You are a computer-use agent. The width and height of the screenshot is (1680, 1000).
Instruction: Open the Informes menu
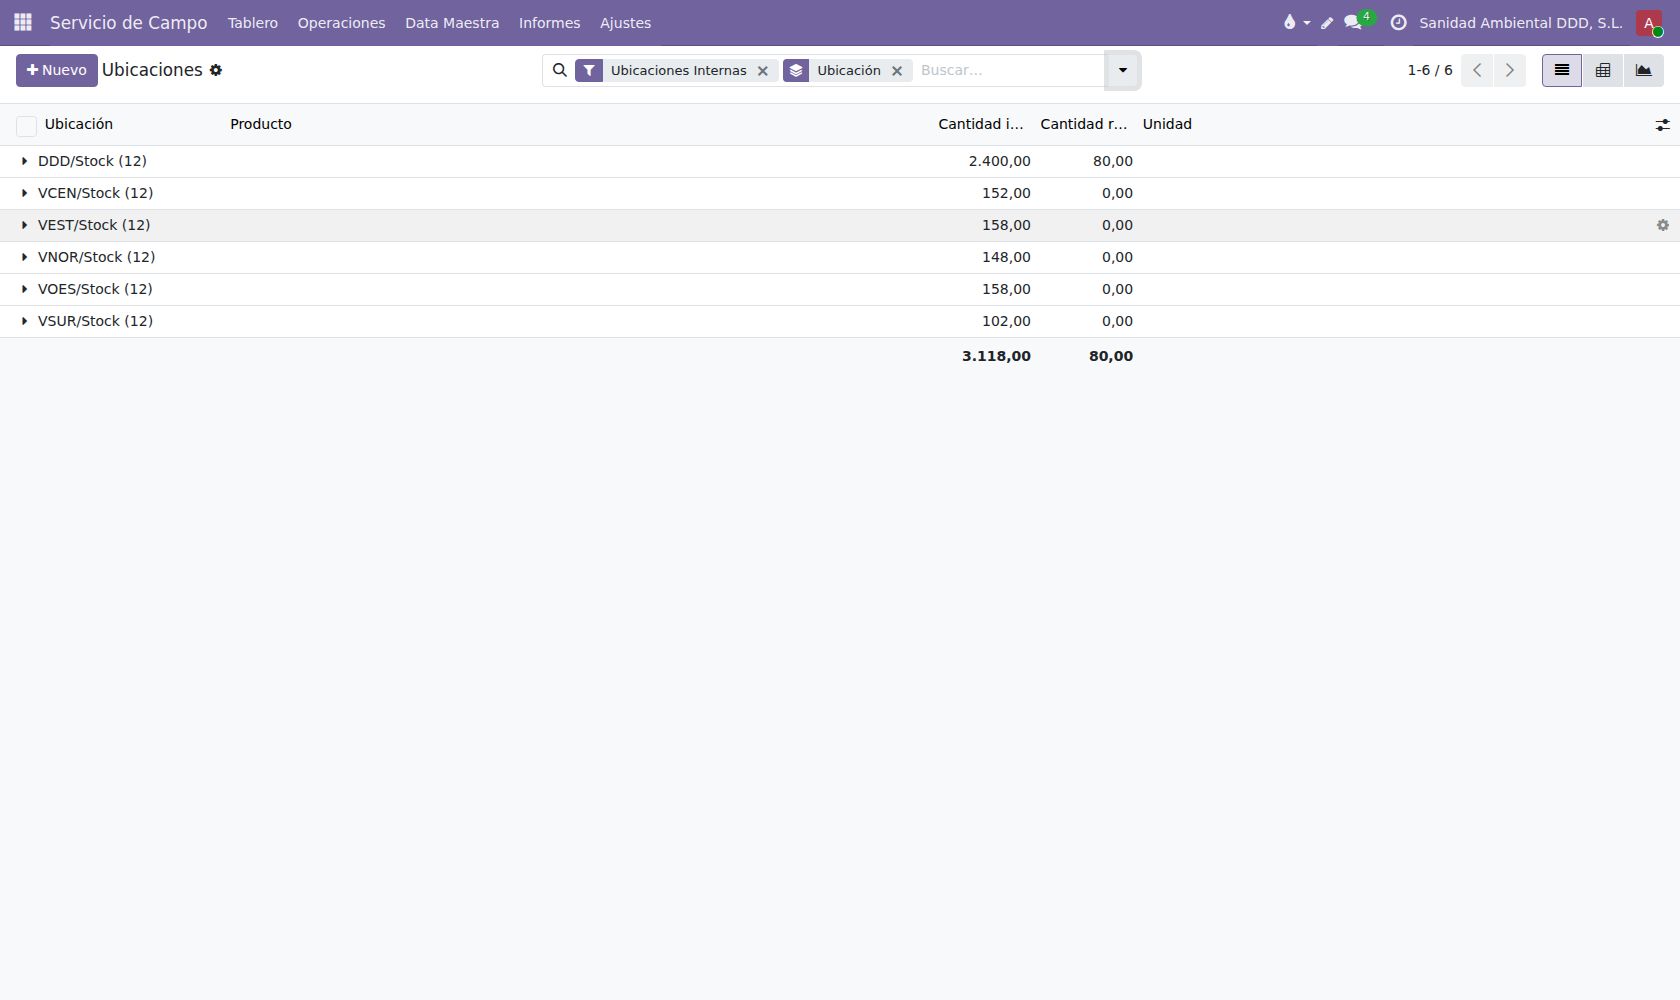pyautogui.click(x=549, y=23)
